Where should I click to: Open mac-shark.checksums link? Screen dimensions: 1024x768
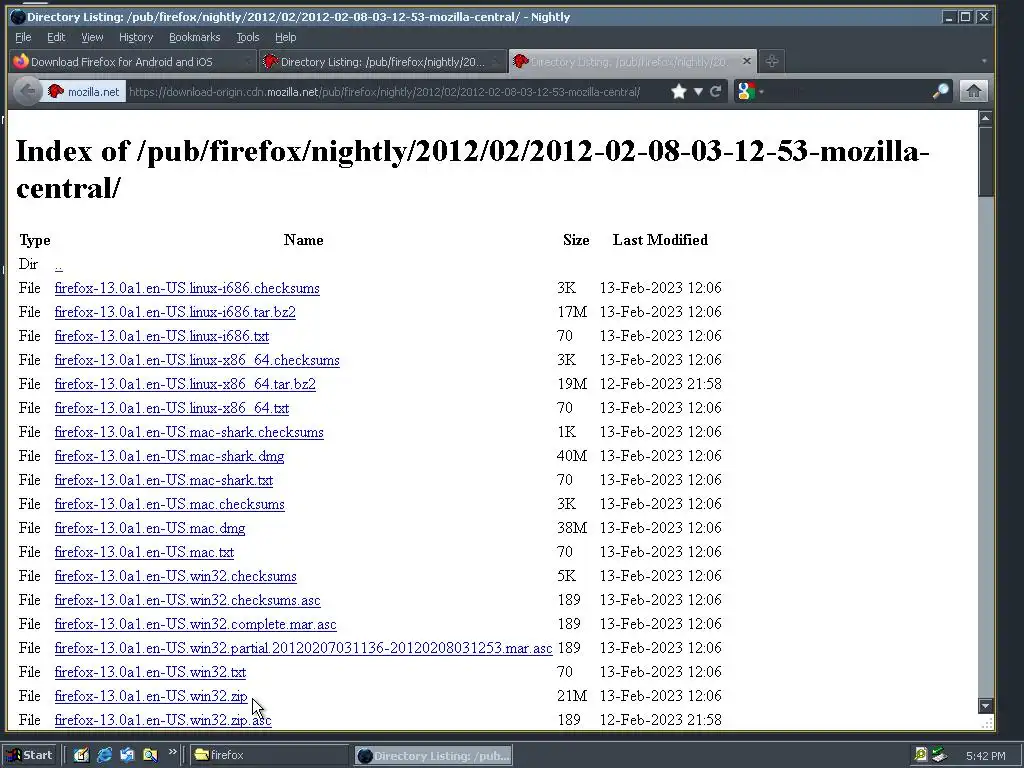click(x=189, y=432)
